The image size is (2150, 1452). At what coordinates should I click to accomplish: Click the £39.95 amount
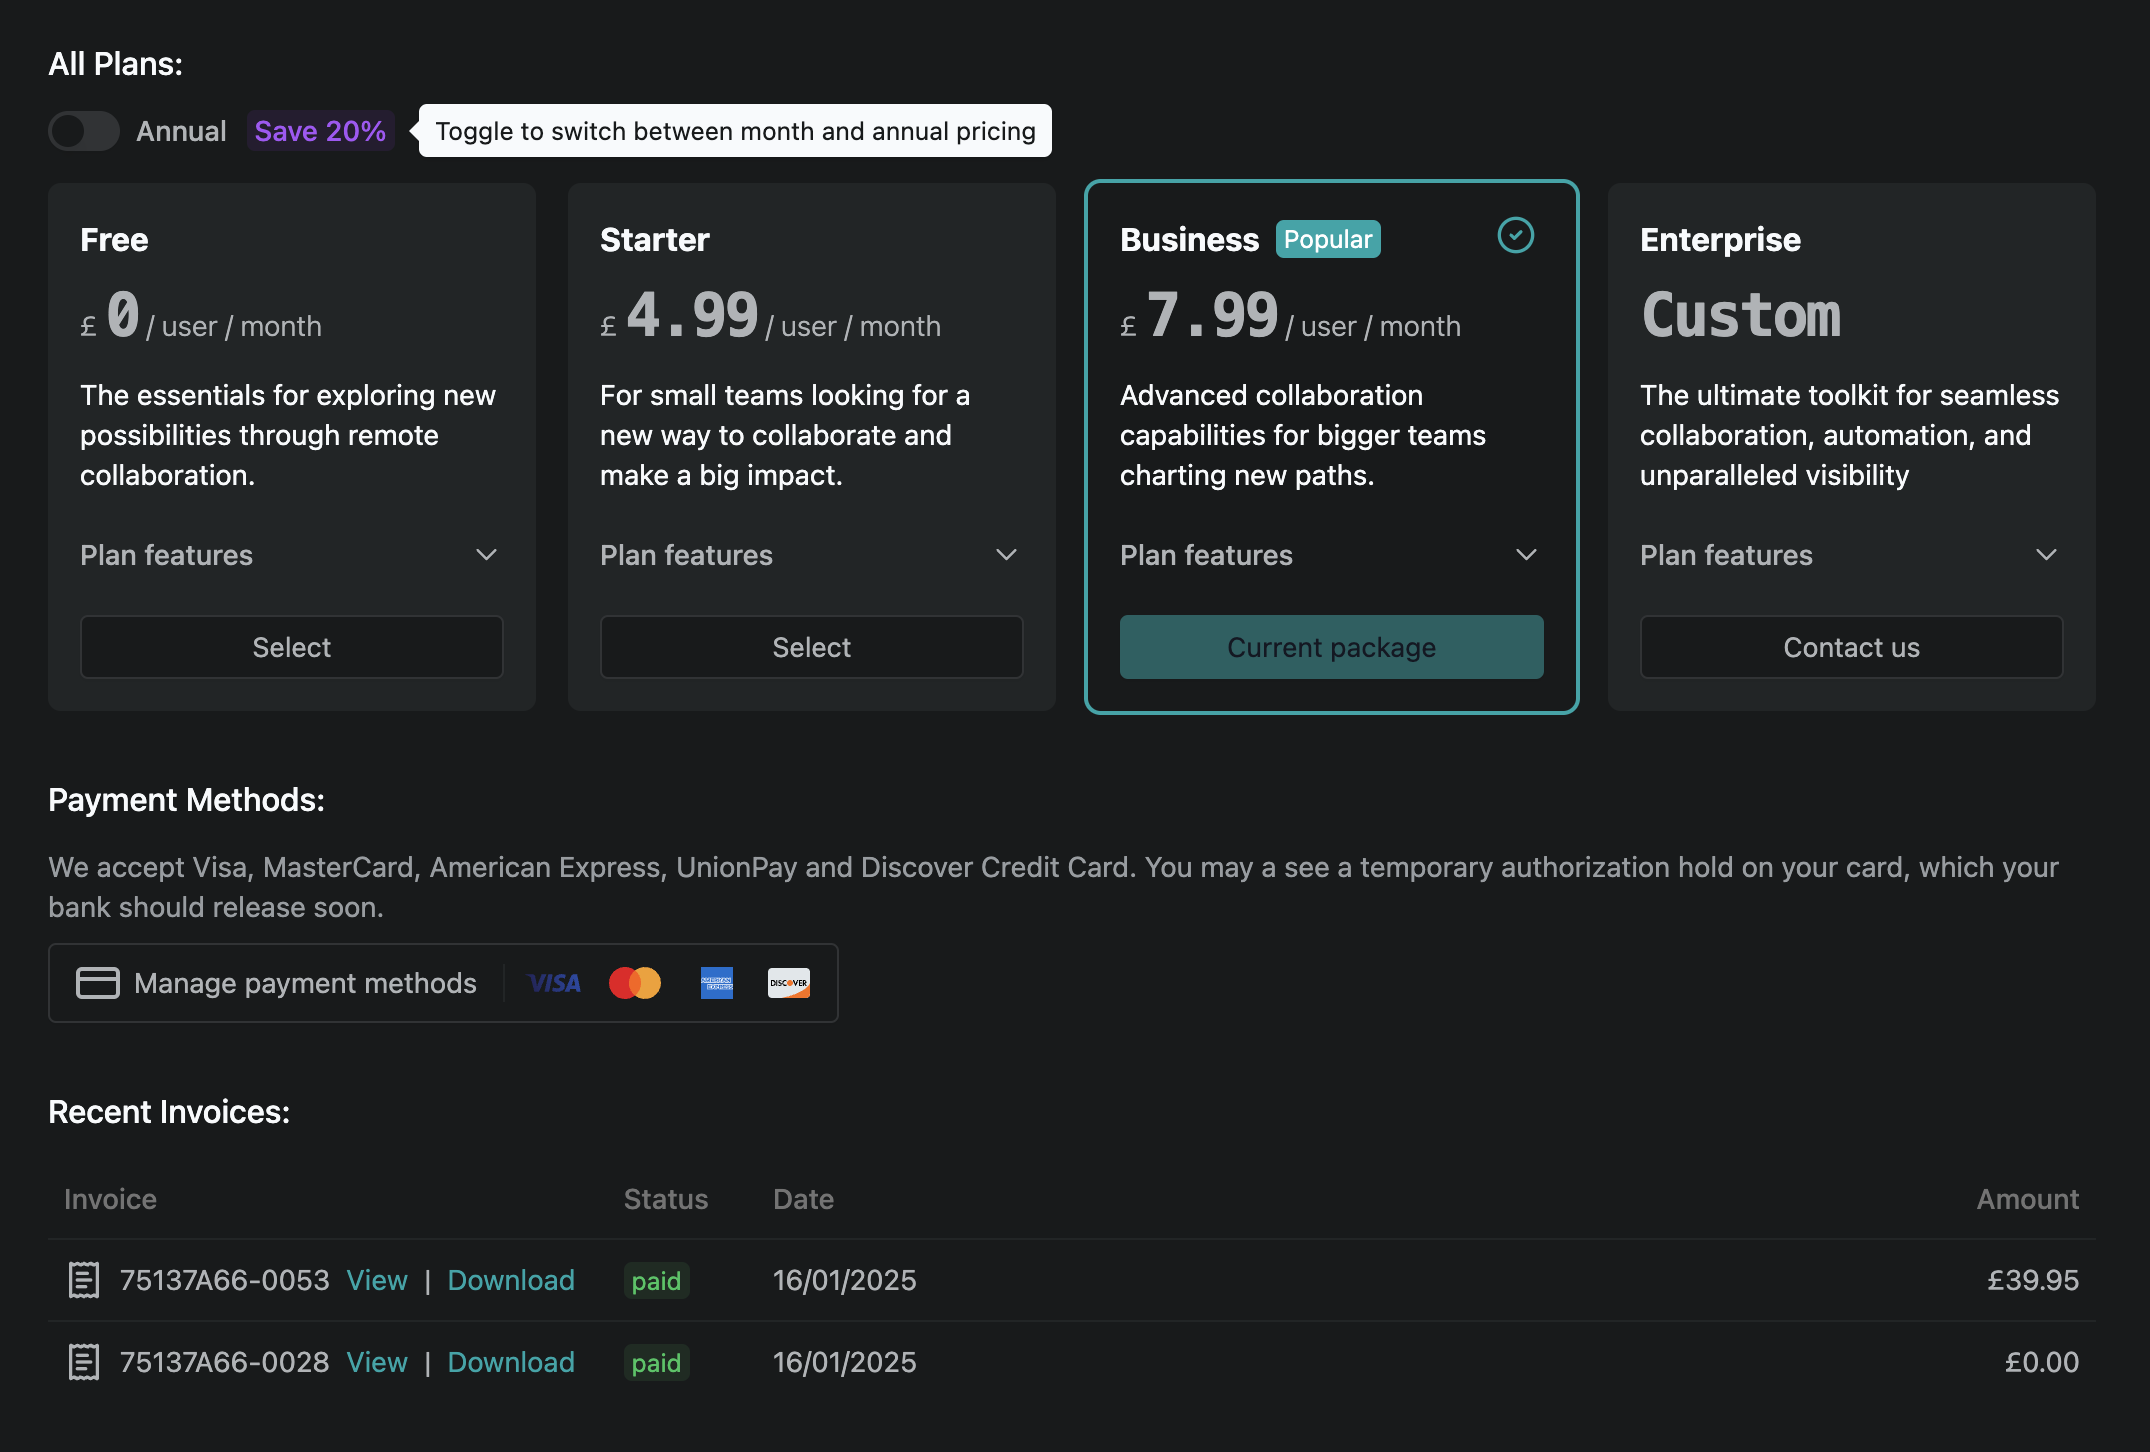[2033, 1280]
